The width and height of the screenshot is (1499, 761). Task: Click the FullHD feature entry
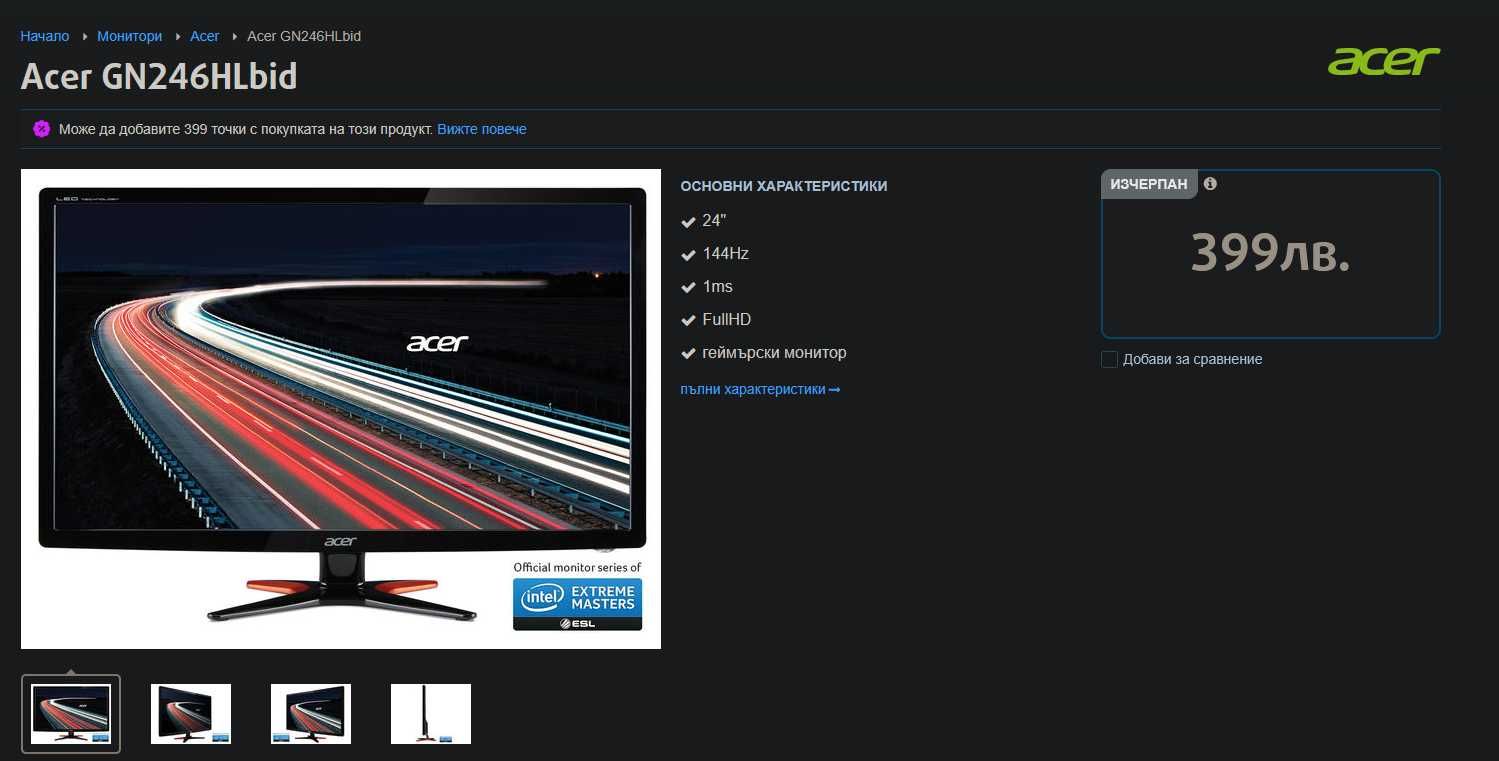coord(716,320)
